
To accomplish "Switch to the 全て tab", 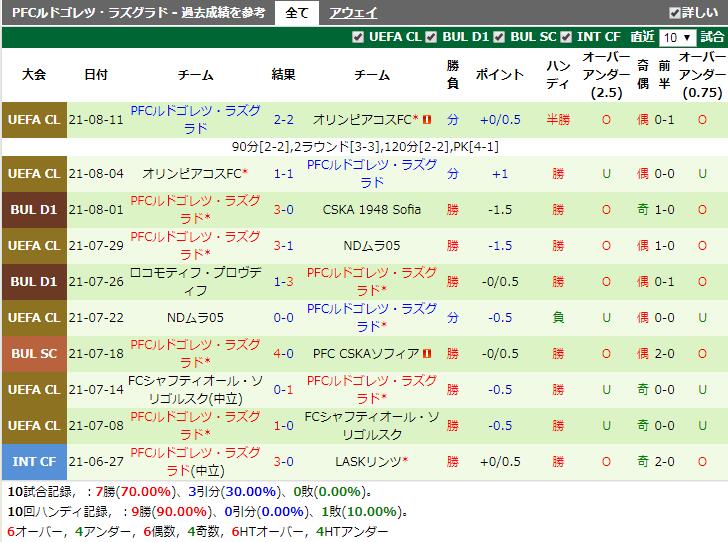I will point(297,13).
